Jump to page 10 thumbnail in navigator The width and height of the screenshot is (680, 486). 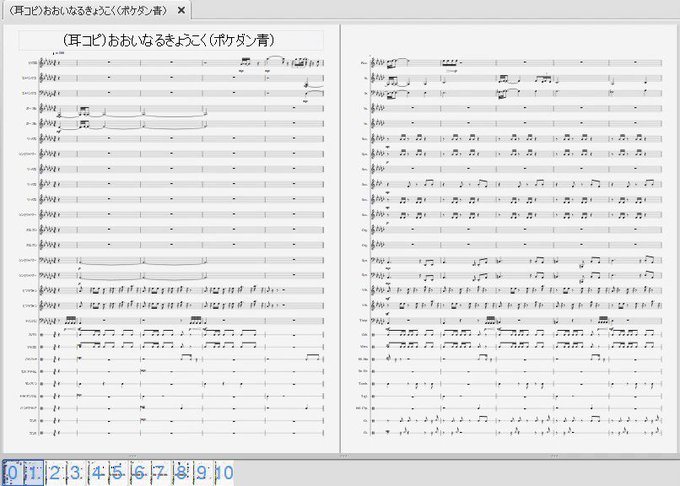[224, 473]
